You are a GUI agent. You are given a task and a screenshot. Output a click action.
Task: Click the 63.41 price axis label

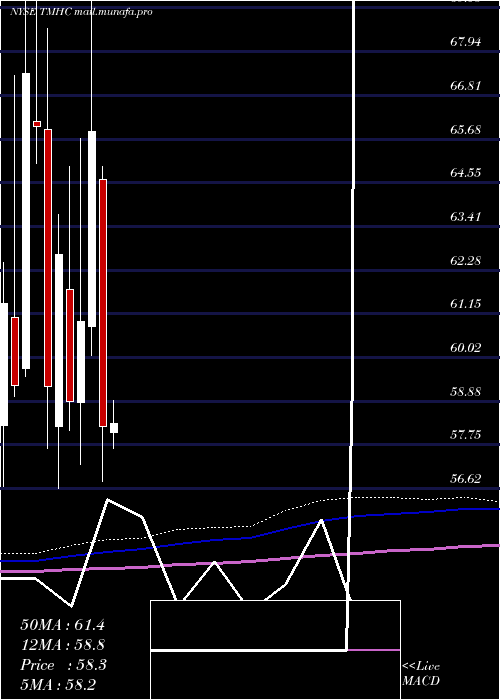(x=466, y=217)
